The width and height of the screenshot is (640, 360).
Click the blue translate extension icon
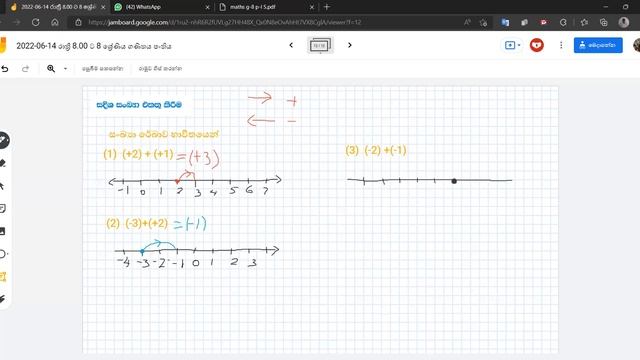tap(505, 22)
